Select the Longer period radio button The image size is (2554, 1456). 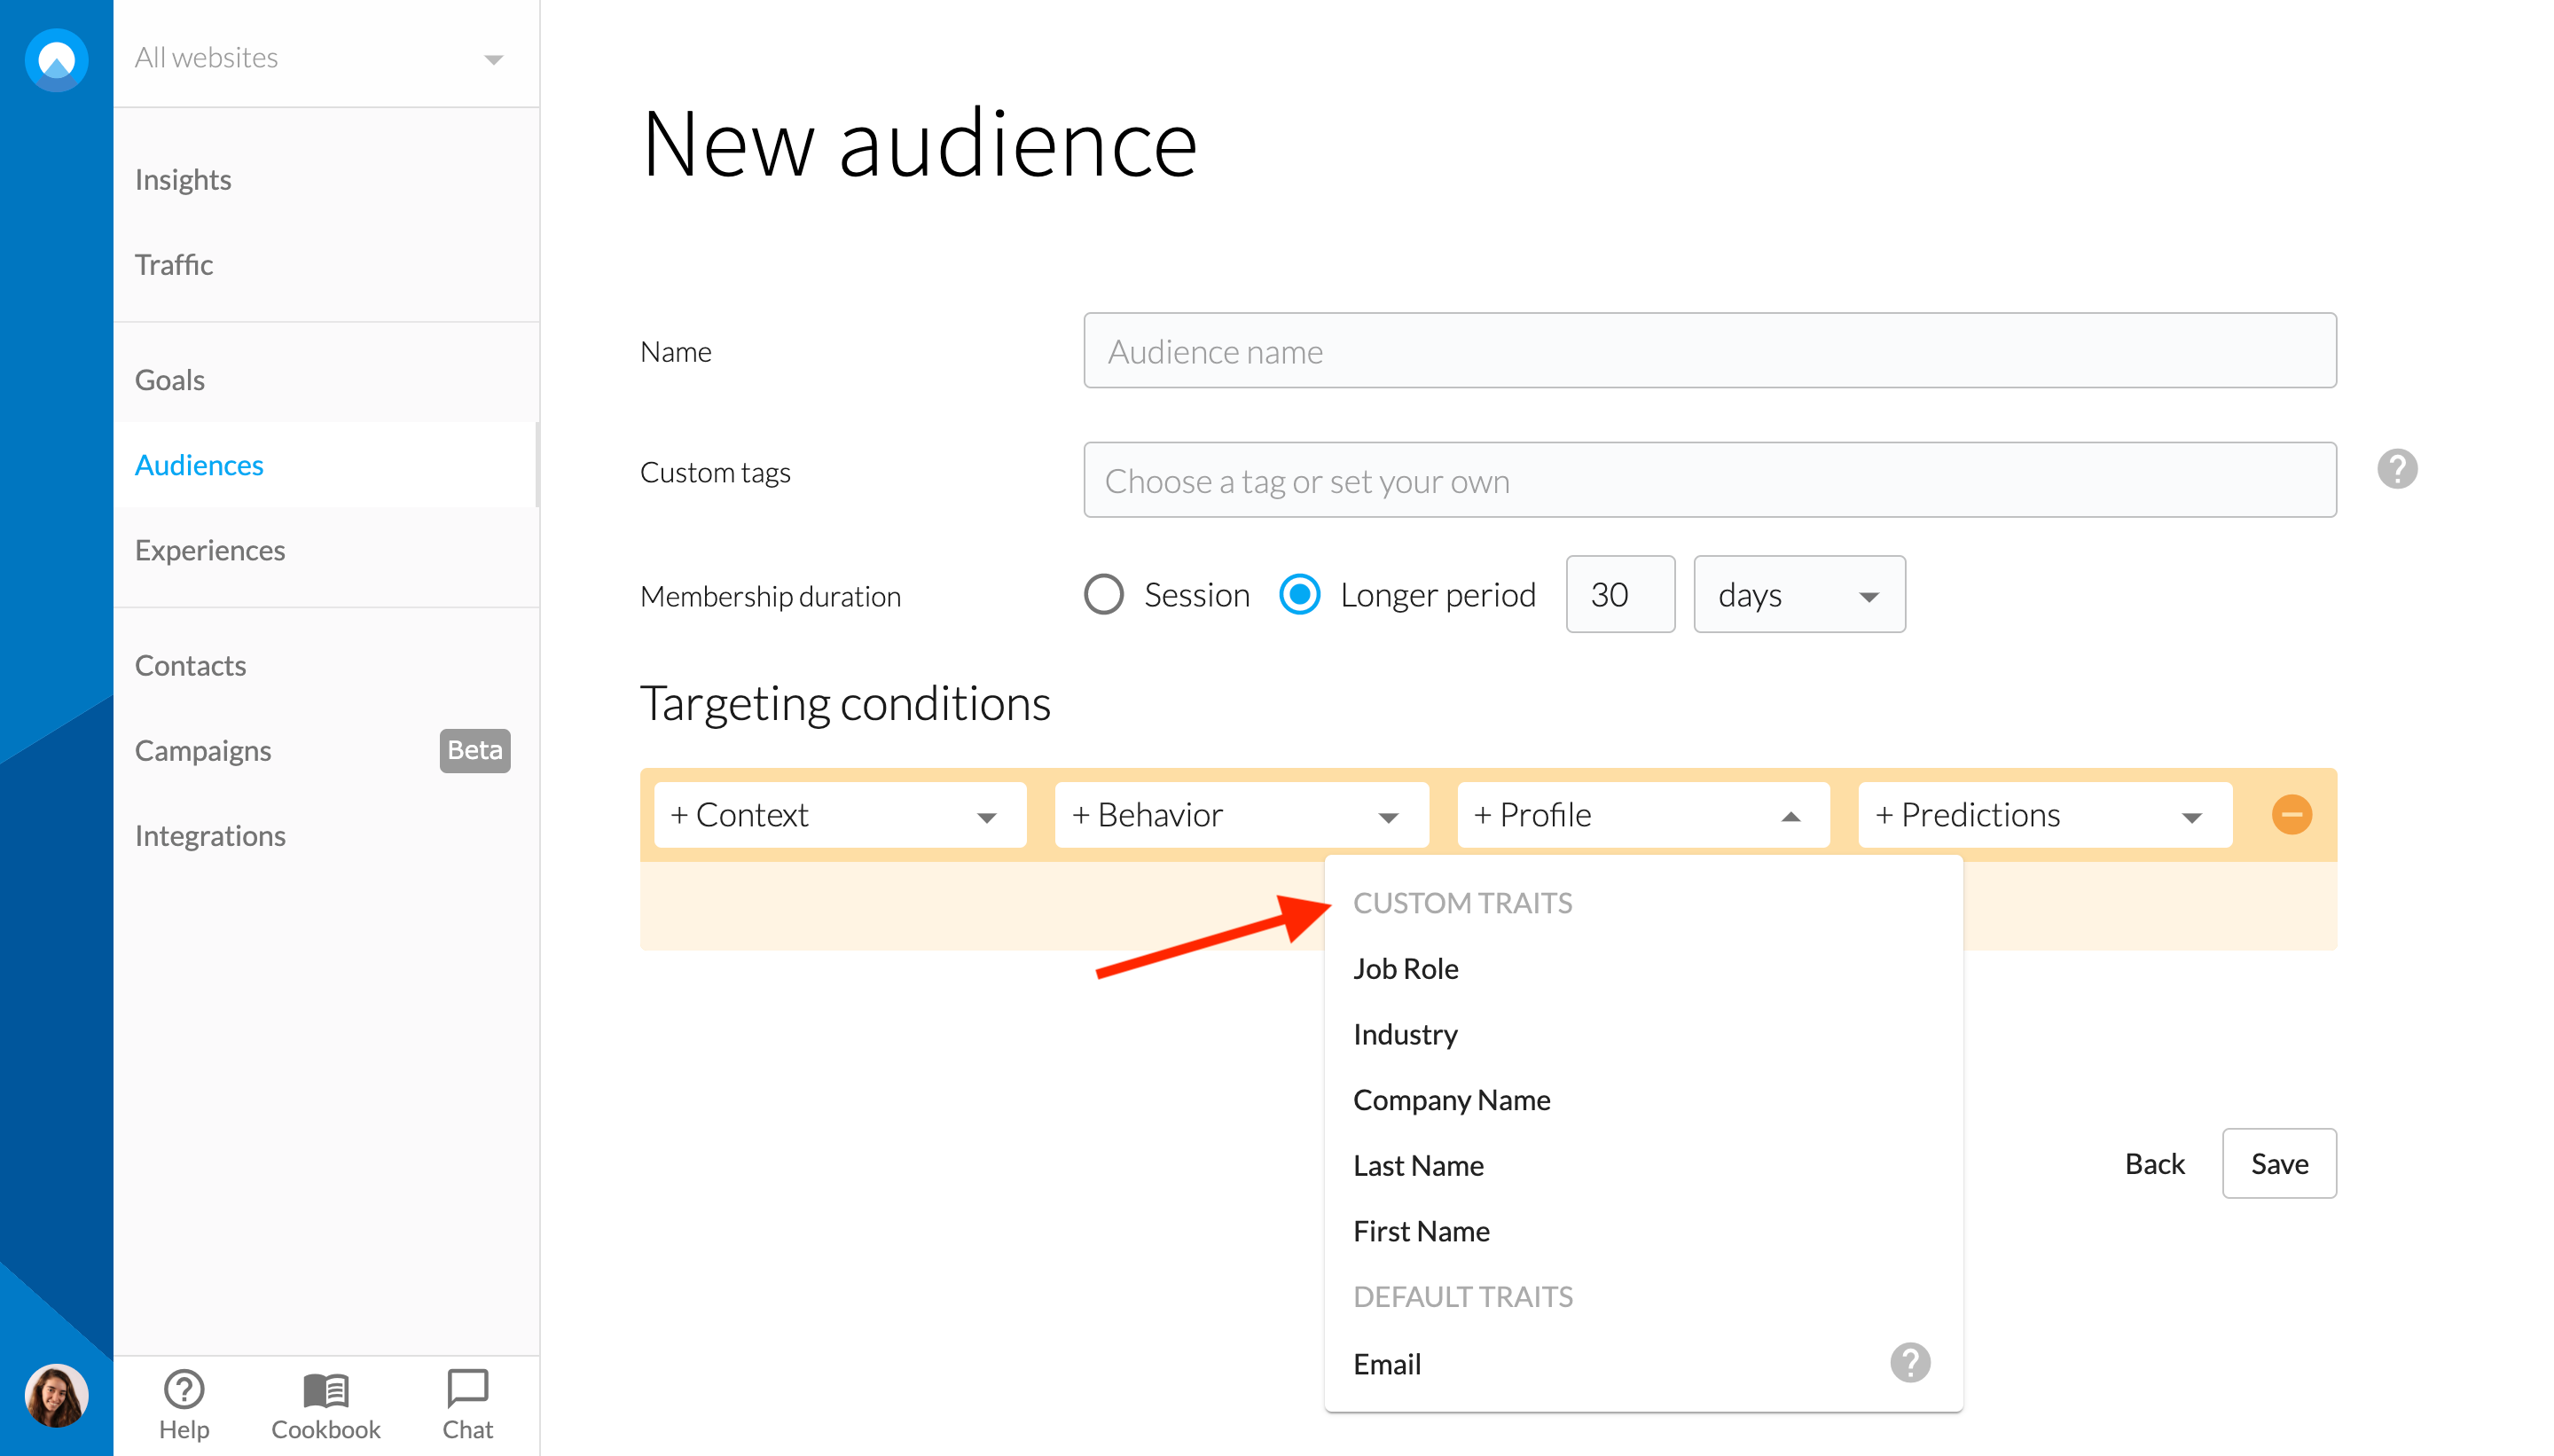pyautogui.click(x=1299, y=595)
